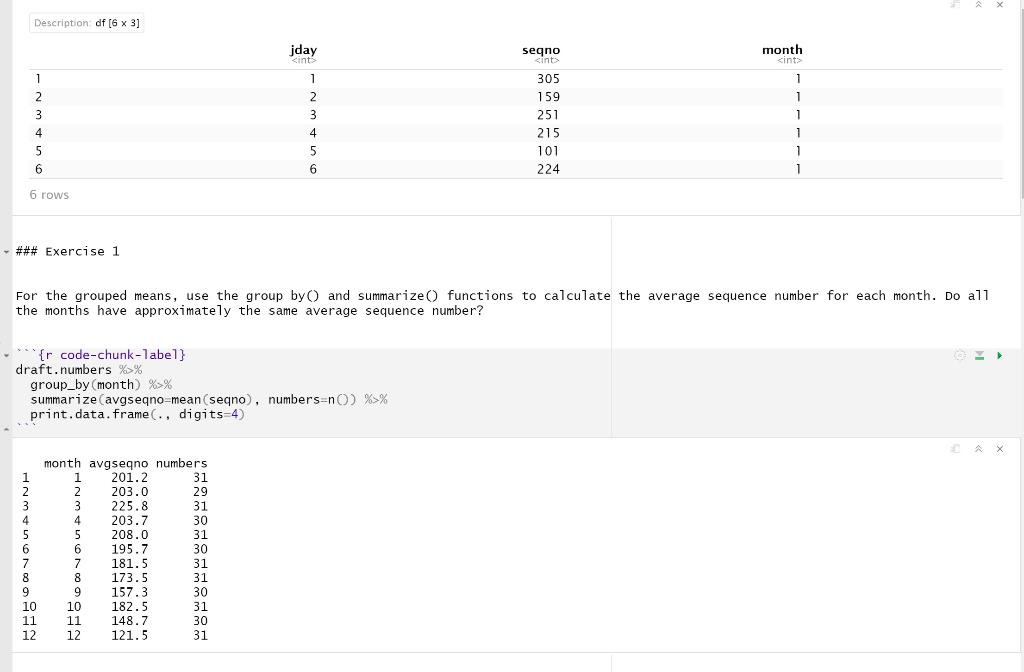The width and height of the screenshot is (1024, 672).
Task: Run the current code chunk
Action: (x=999, y=355)
